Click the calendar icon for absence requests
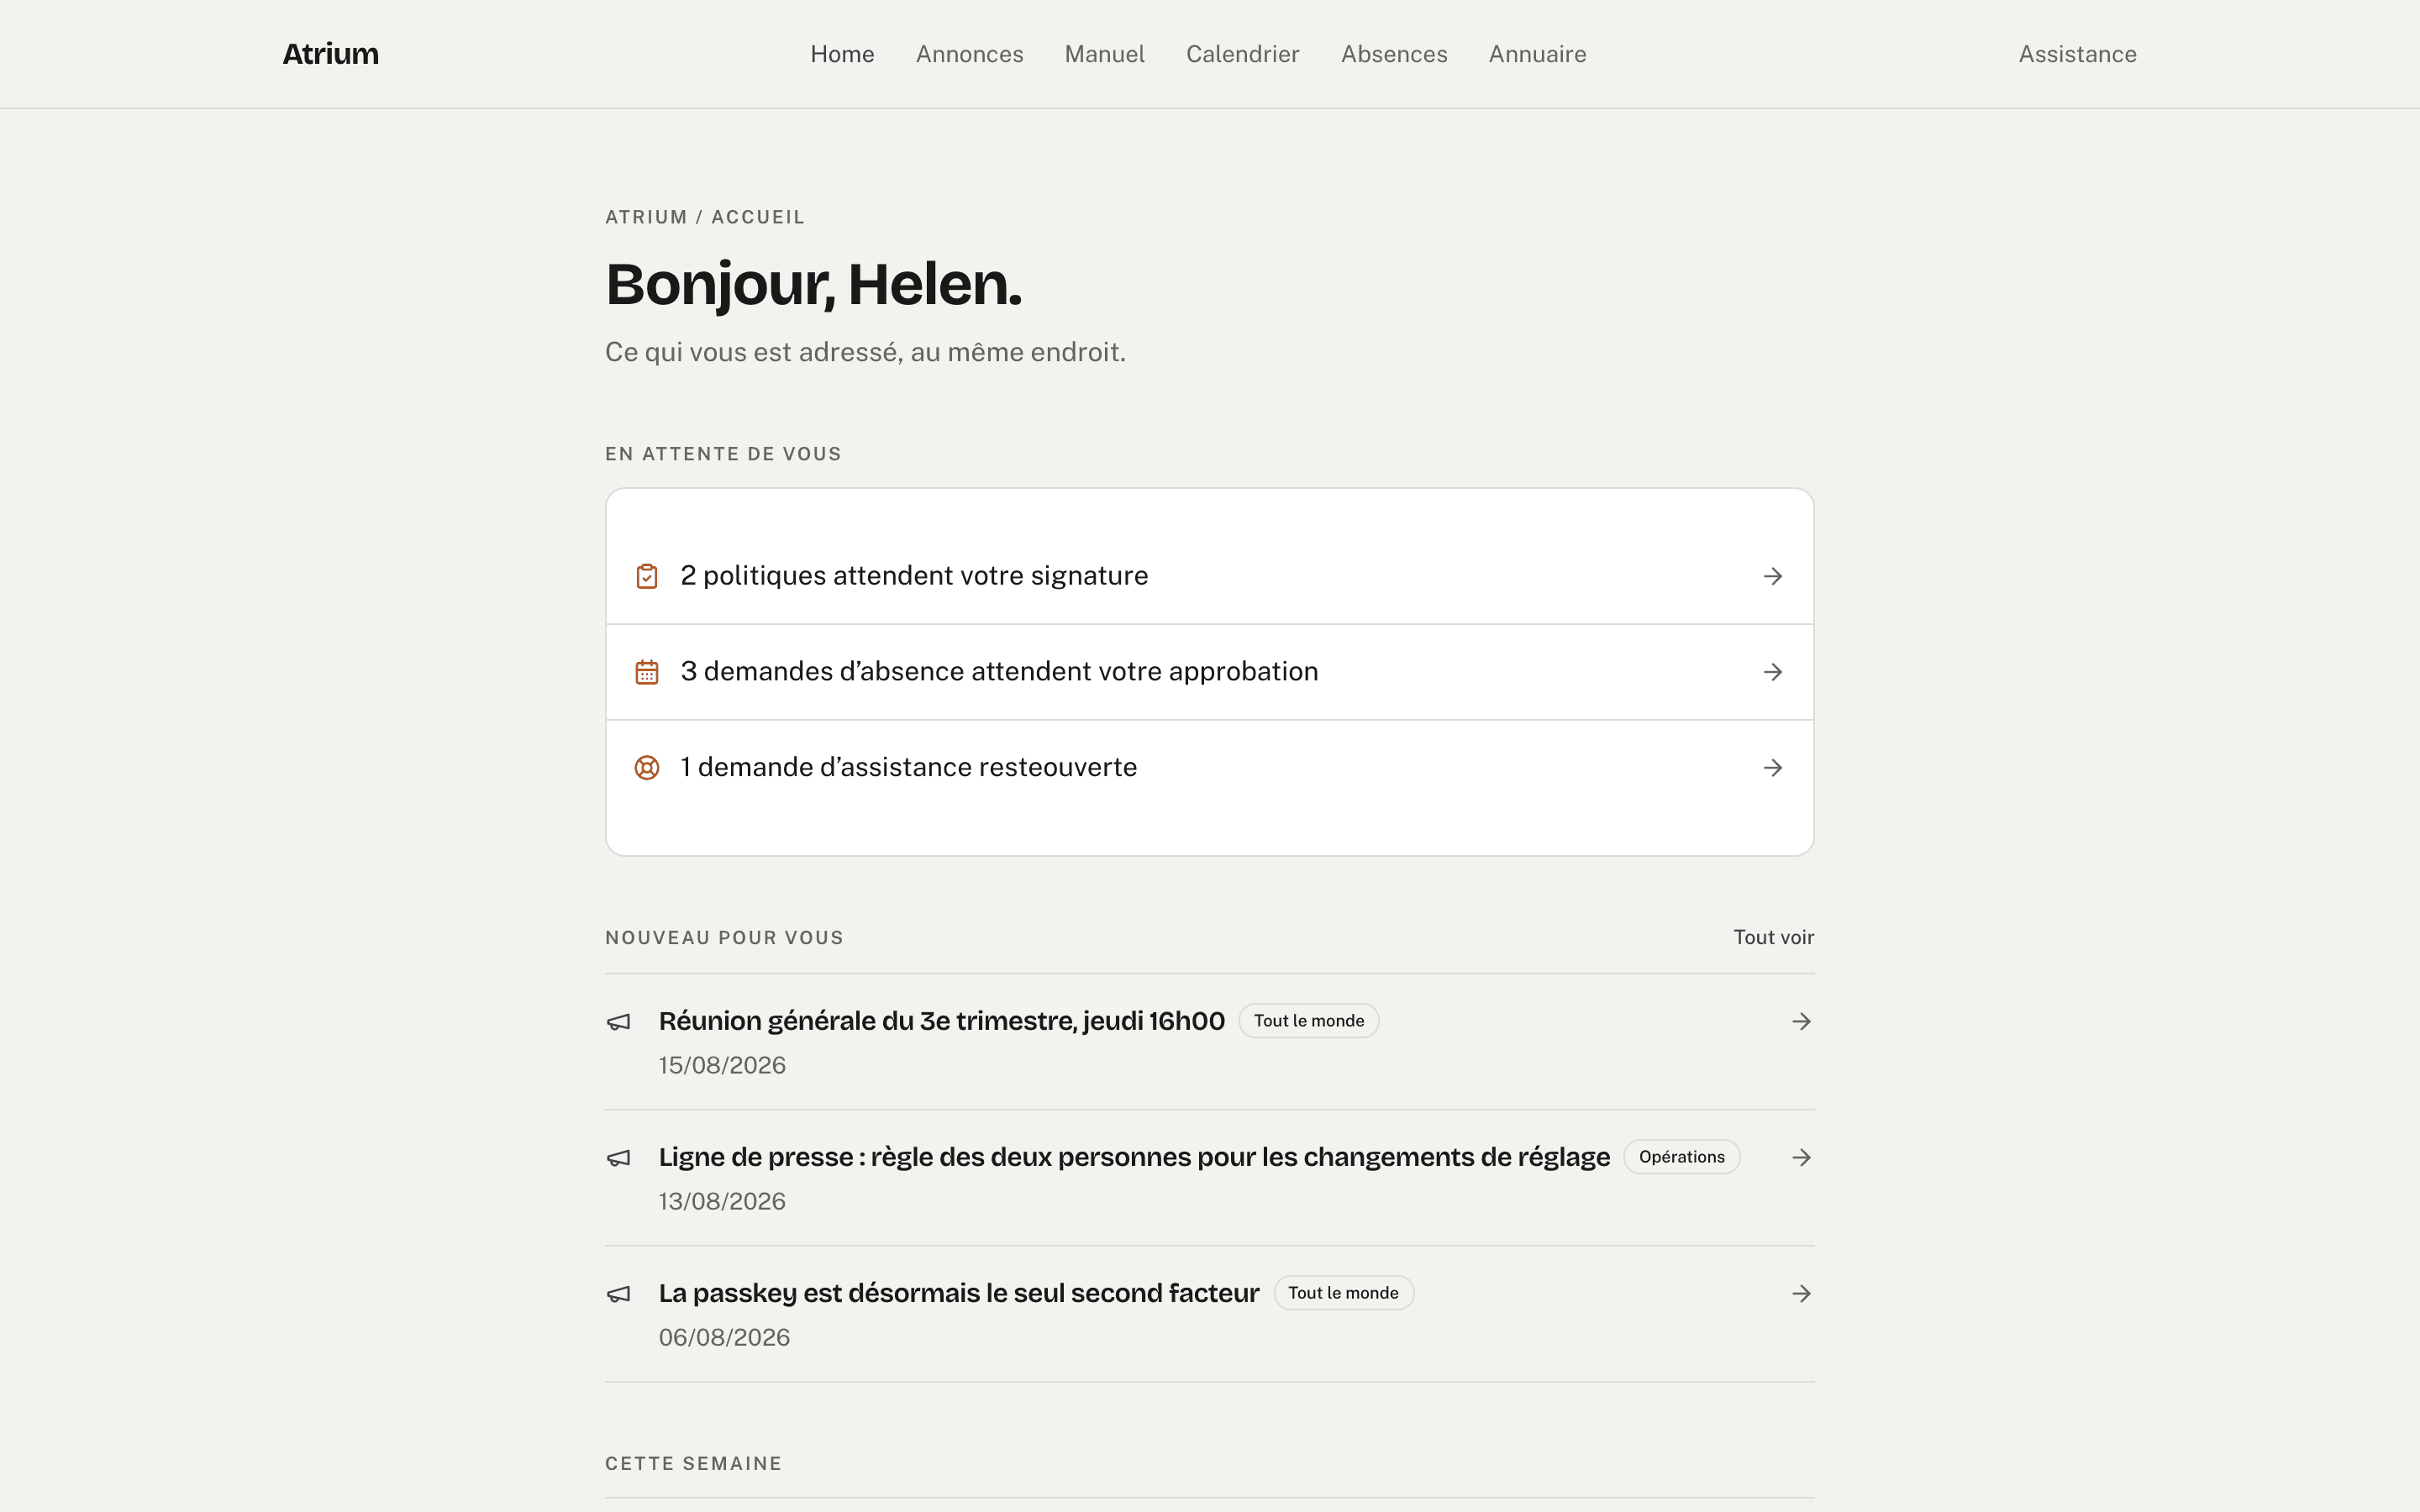Screen dimensions: 2420x1512 click(x=647, y=672)
